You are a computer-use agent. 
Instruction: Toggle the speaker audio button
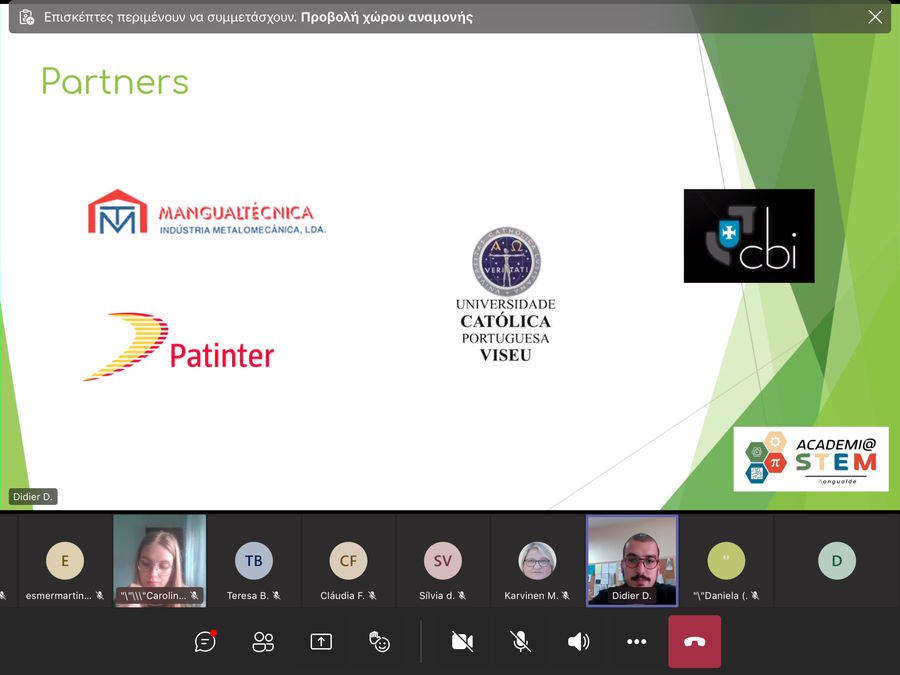(x=578, y=642)
